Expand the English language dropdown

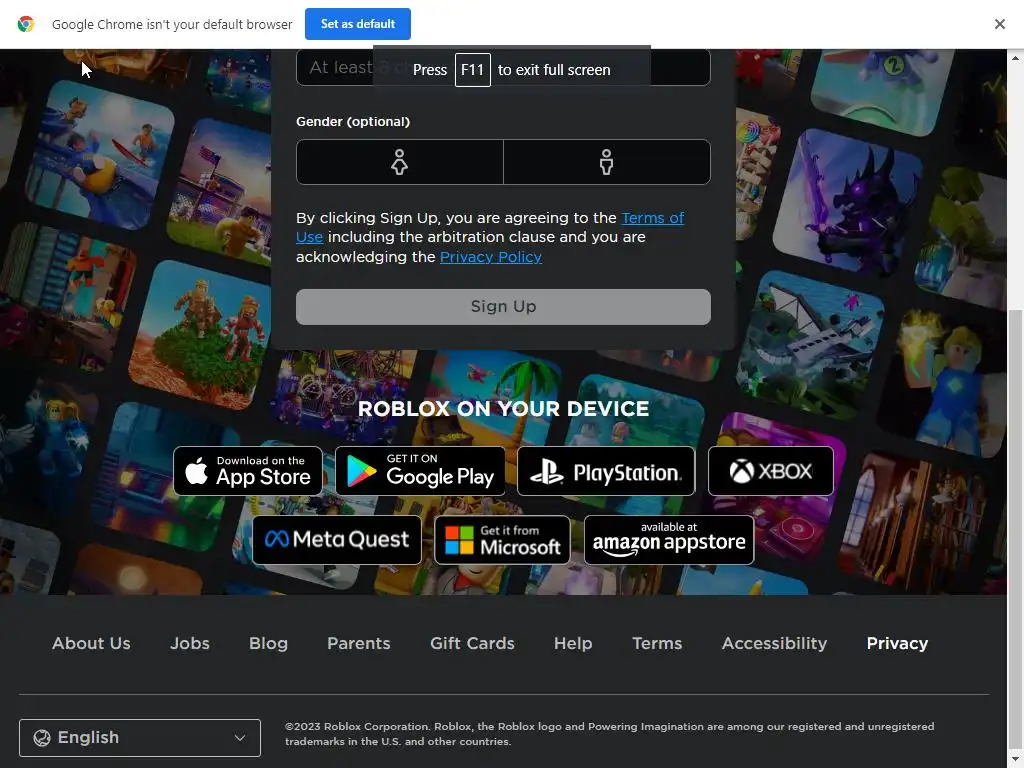point(140,738)
